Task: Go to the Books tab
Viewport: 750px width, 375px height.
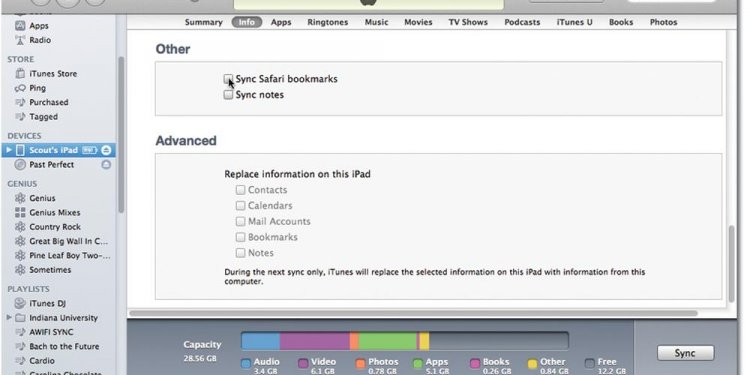Action: coord(621,22)
